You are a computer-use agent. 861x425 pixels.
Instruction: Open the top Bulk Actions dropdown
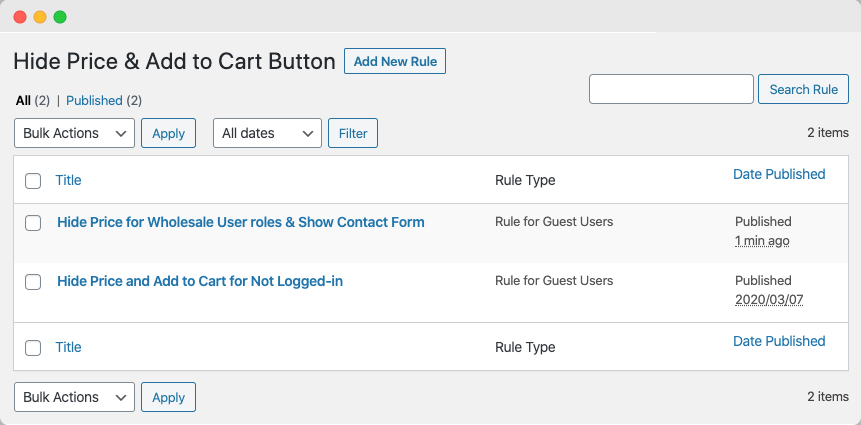point(75,133)
